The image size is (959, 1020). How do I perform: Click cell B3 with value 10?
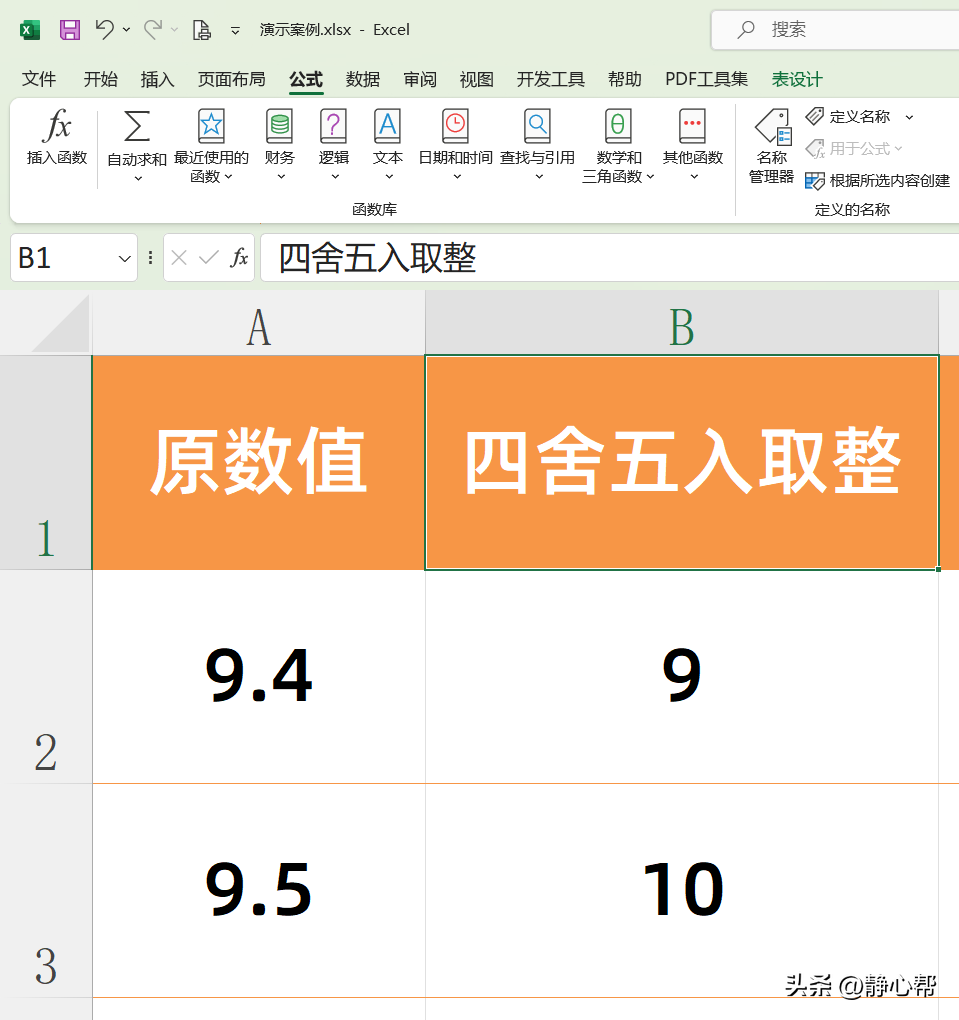[682, 891]
